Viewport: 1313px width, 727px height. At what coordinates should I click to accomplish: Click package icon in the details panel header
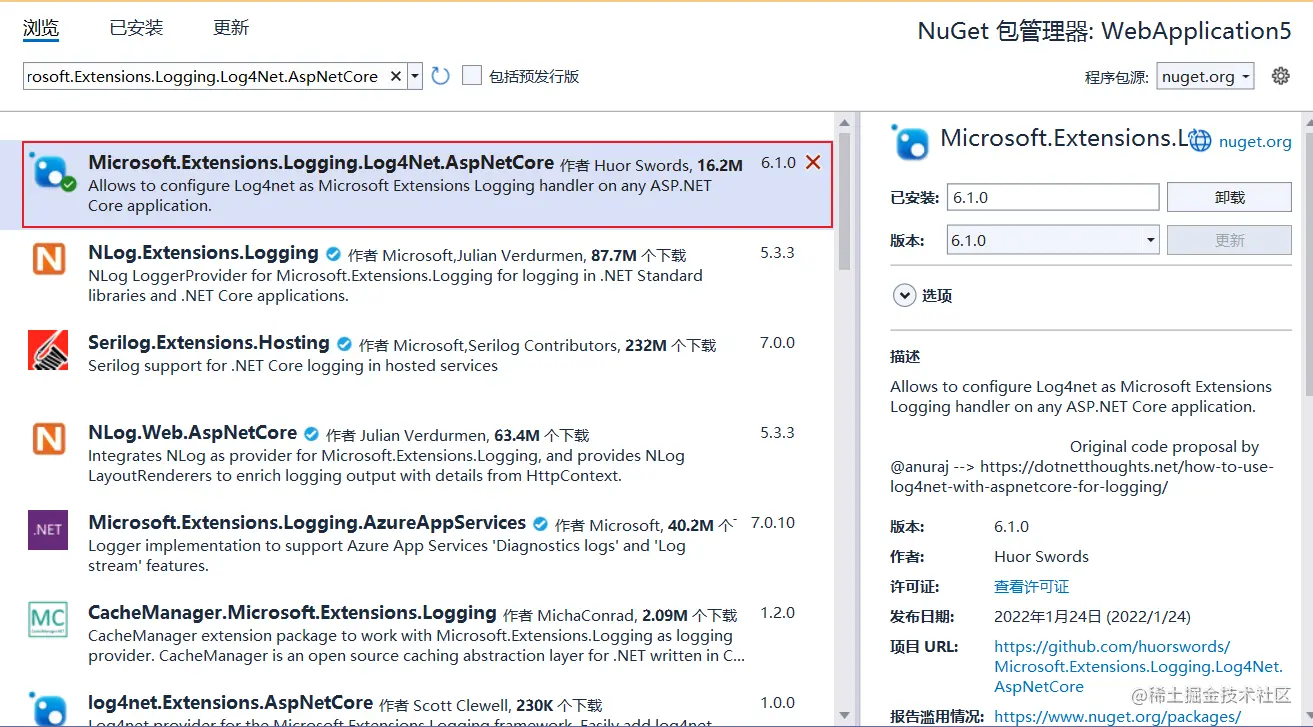(910, 142)
